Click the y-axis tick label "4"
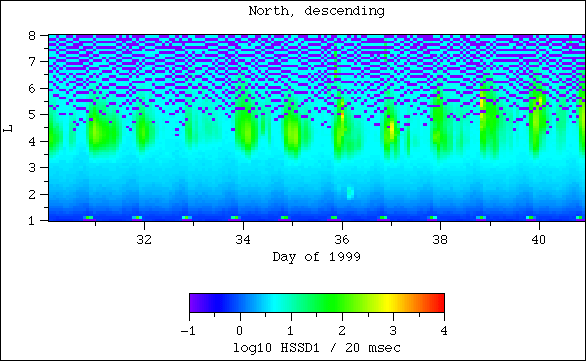 point(32,142)
